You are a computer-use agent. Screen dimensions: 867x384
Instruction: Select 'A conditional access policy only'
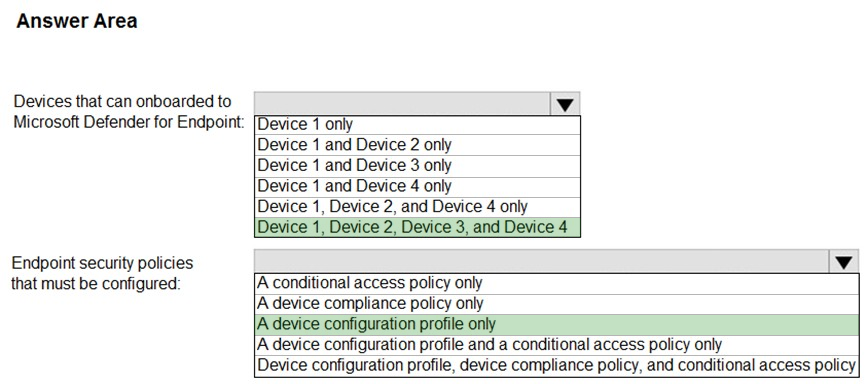point(557,283)
